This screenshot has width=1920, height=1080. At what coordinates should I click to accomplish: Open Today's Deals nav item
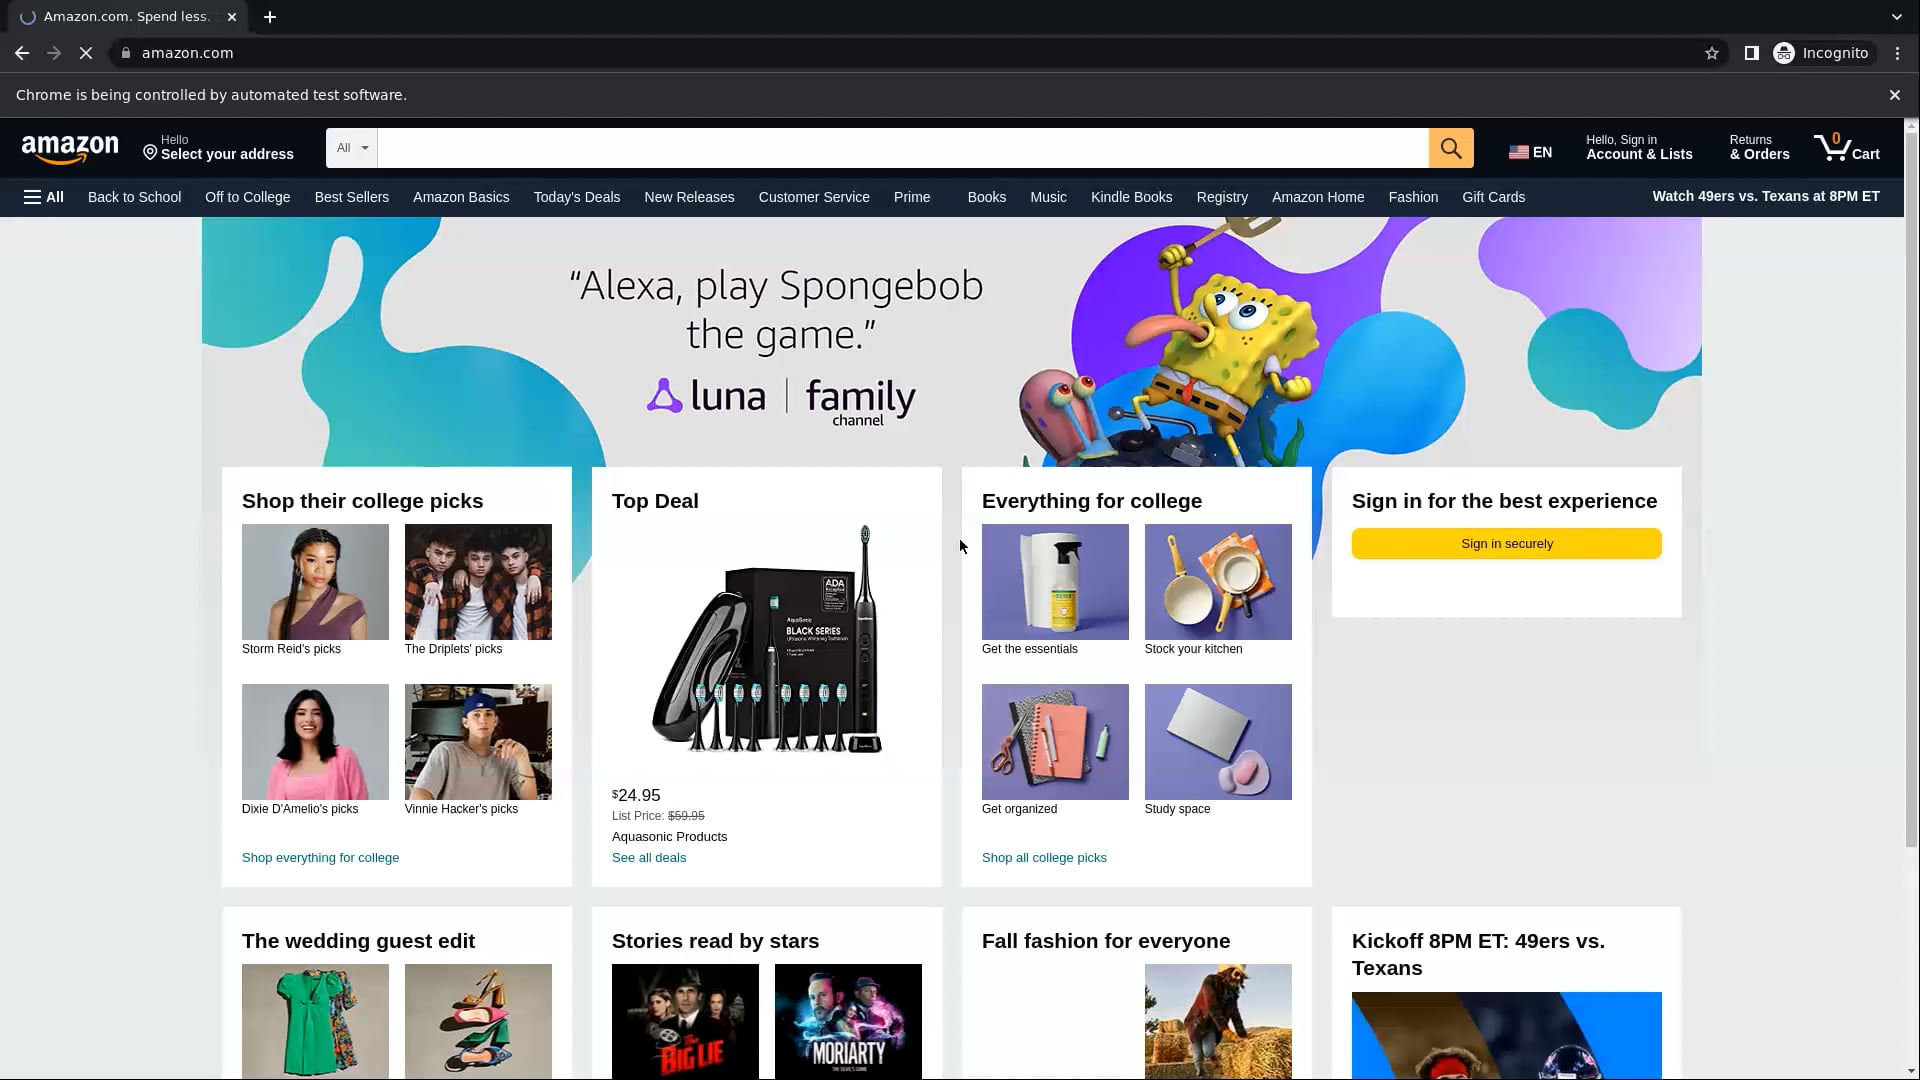pyautogui.click(x=577, y=197)
